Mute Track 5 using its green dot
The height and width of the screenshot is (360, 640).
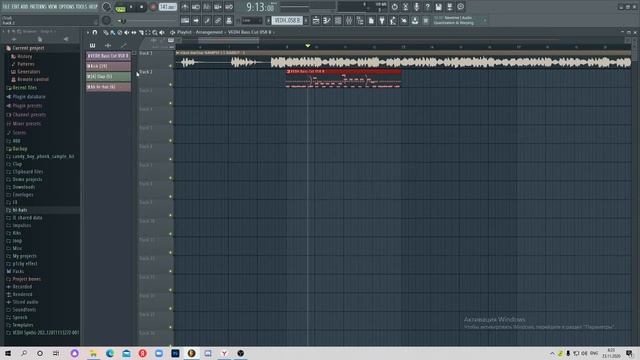pyautogui.click(x=171, y=141)
